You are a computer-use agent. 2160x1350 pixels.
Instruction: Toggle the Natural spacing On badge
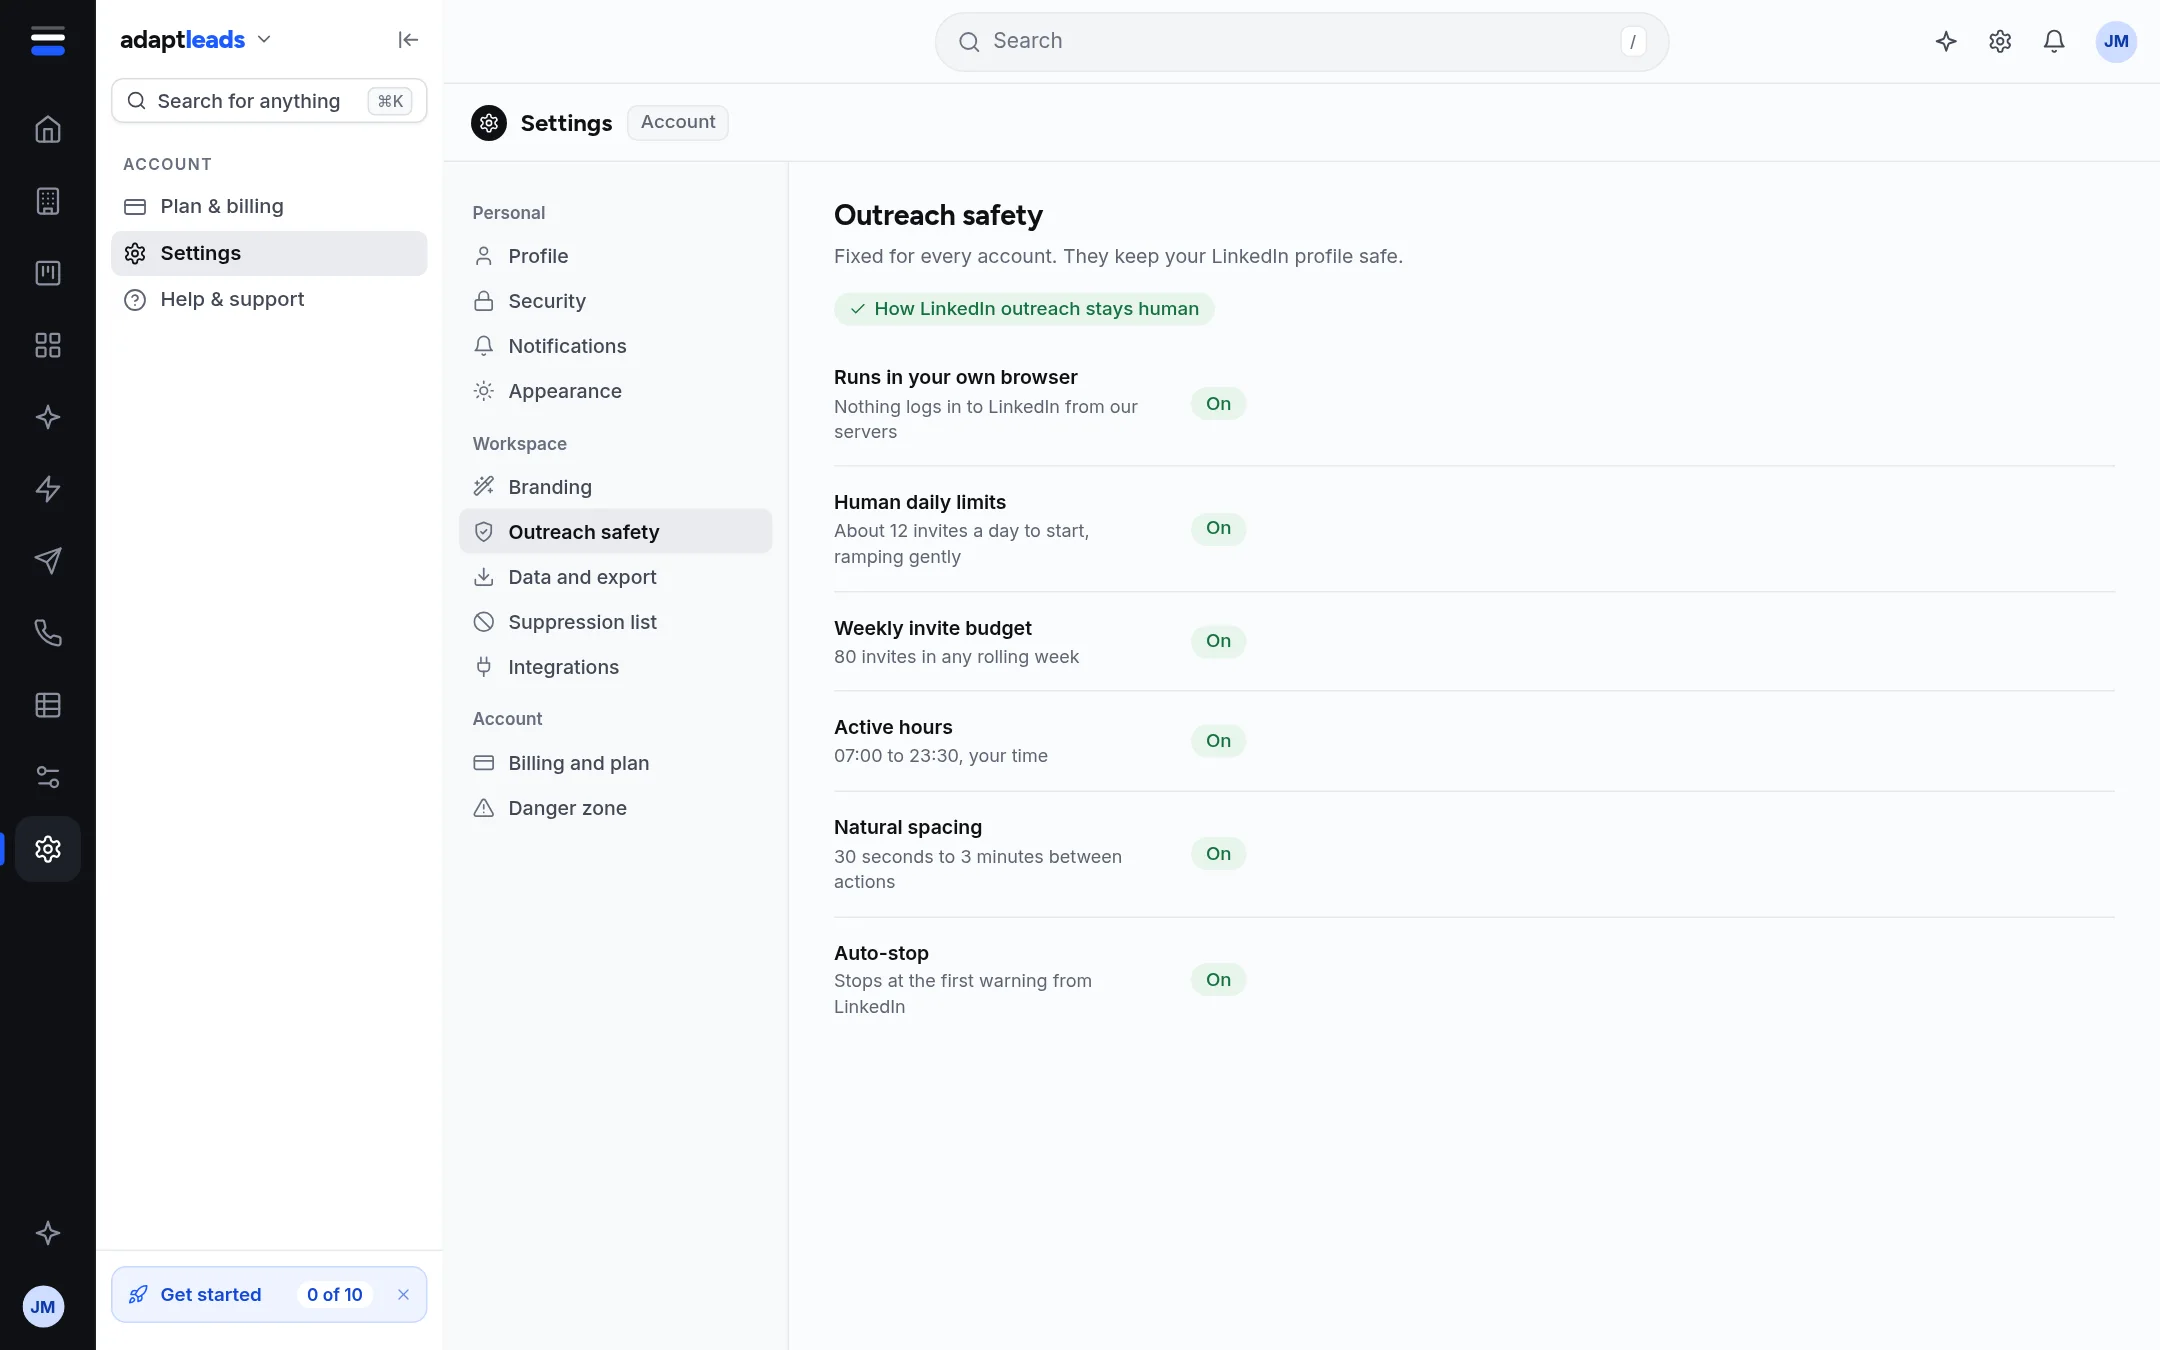click(x=1218, y=854)
